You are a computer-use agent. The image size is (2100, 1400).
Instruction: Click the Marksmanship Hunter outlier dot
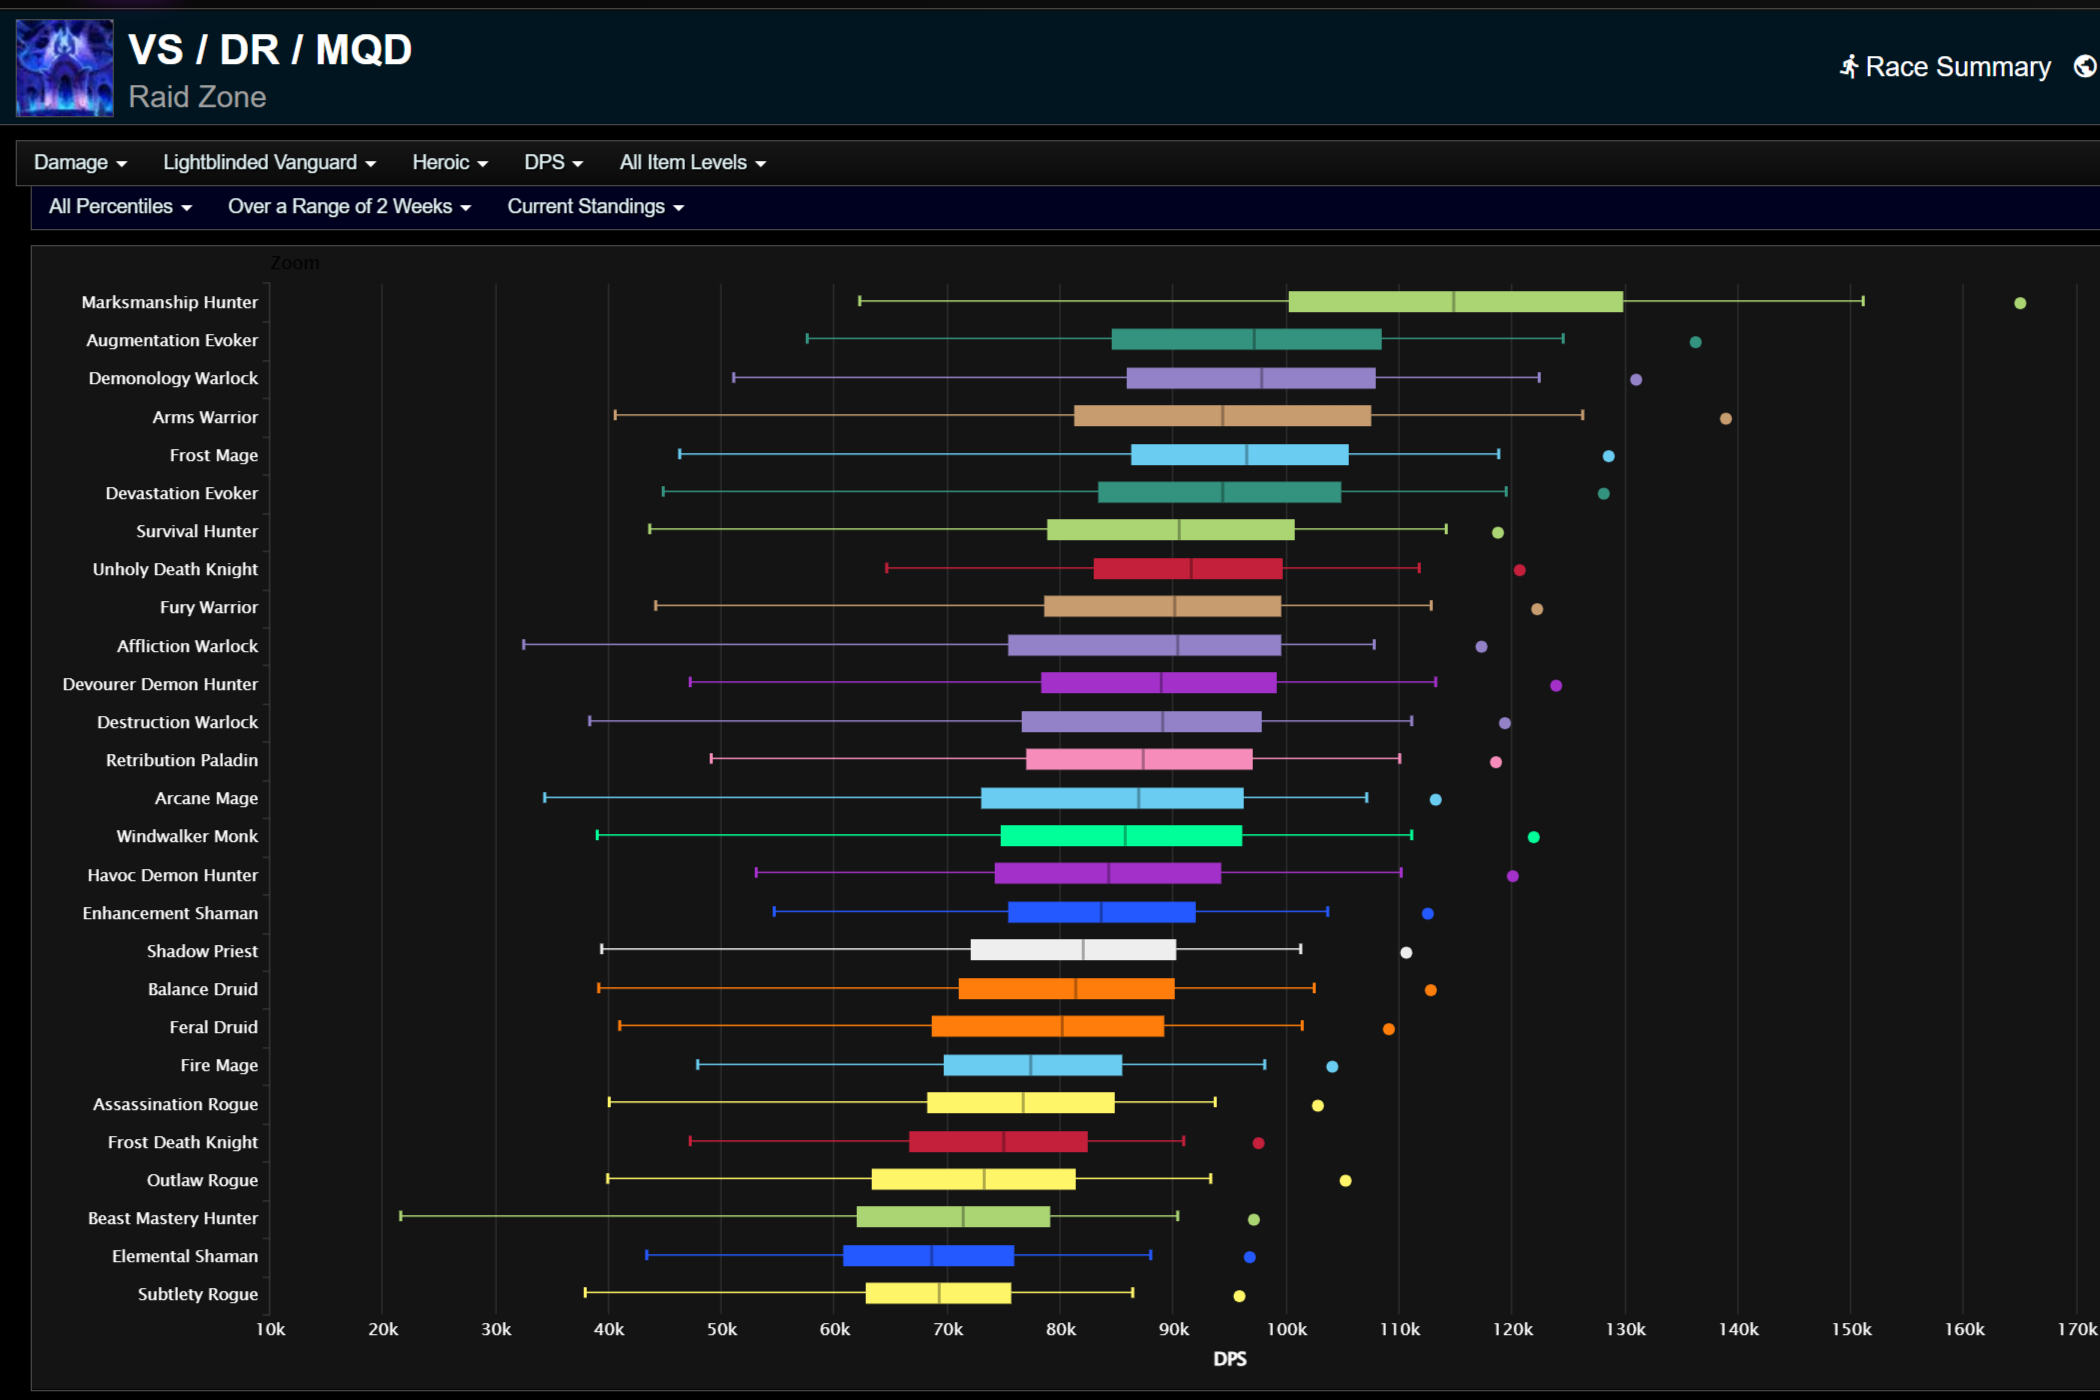(x=2020, y=303)
